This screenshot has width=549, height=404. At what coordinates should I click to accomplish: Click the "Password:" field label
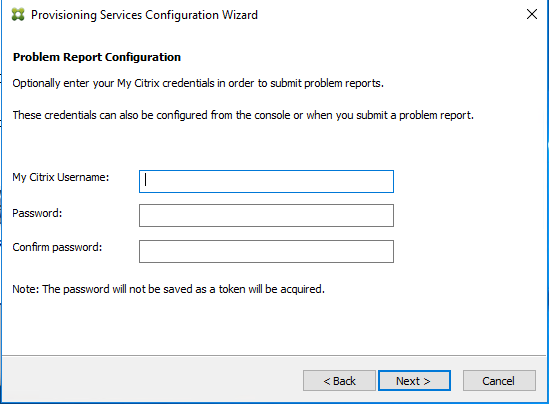pos(37,213)
